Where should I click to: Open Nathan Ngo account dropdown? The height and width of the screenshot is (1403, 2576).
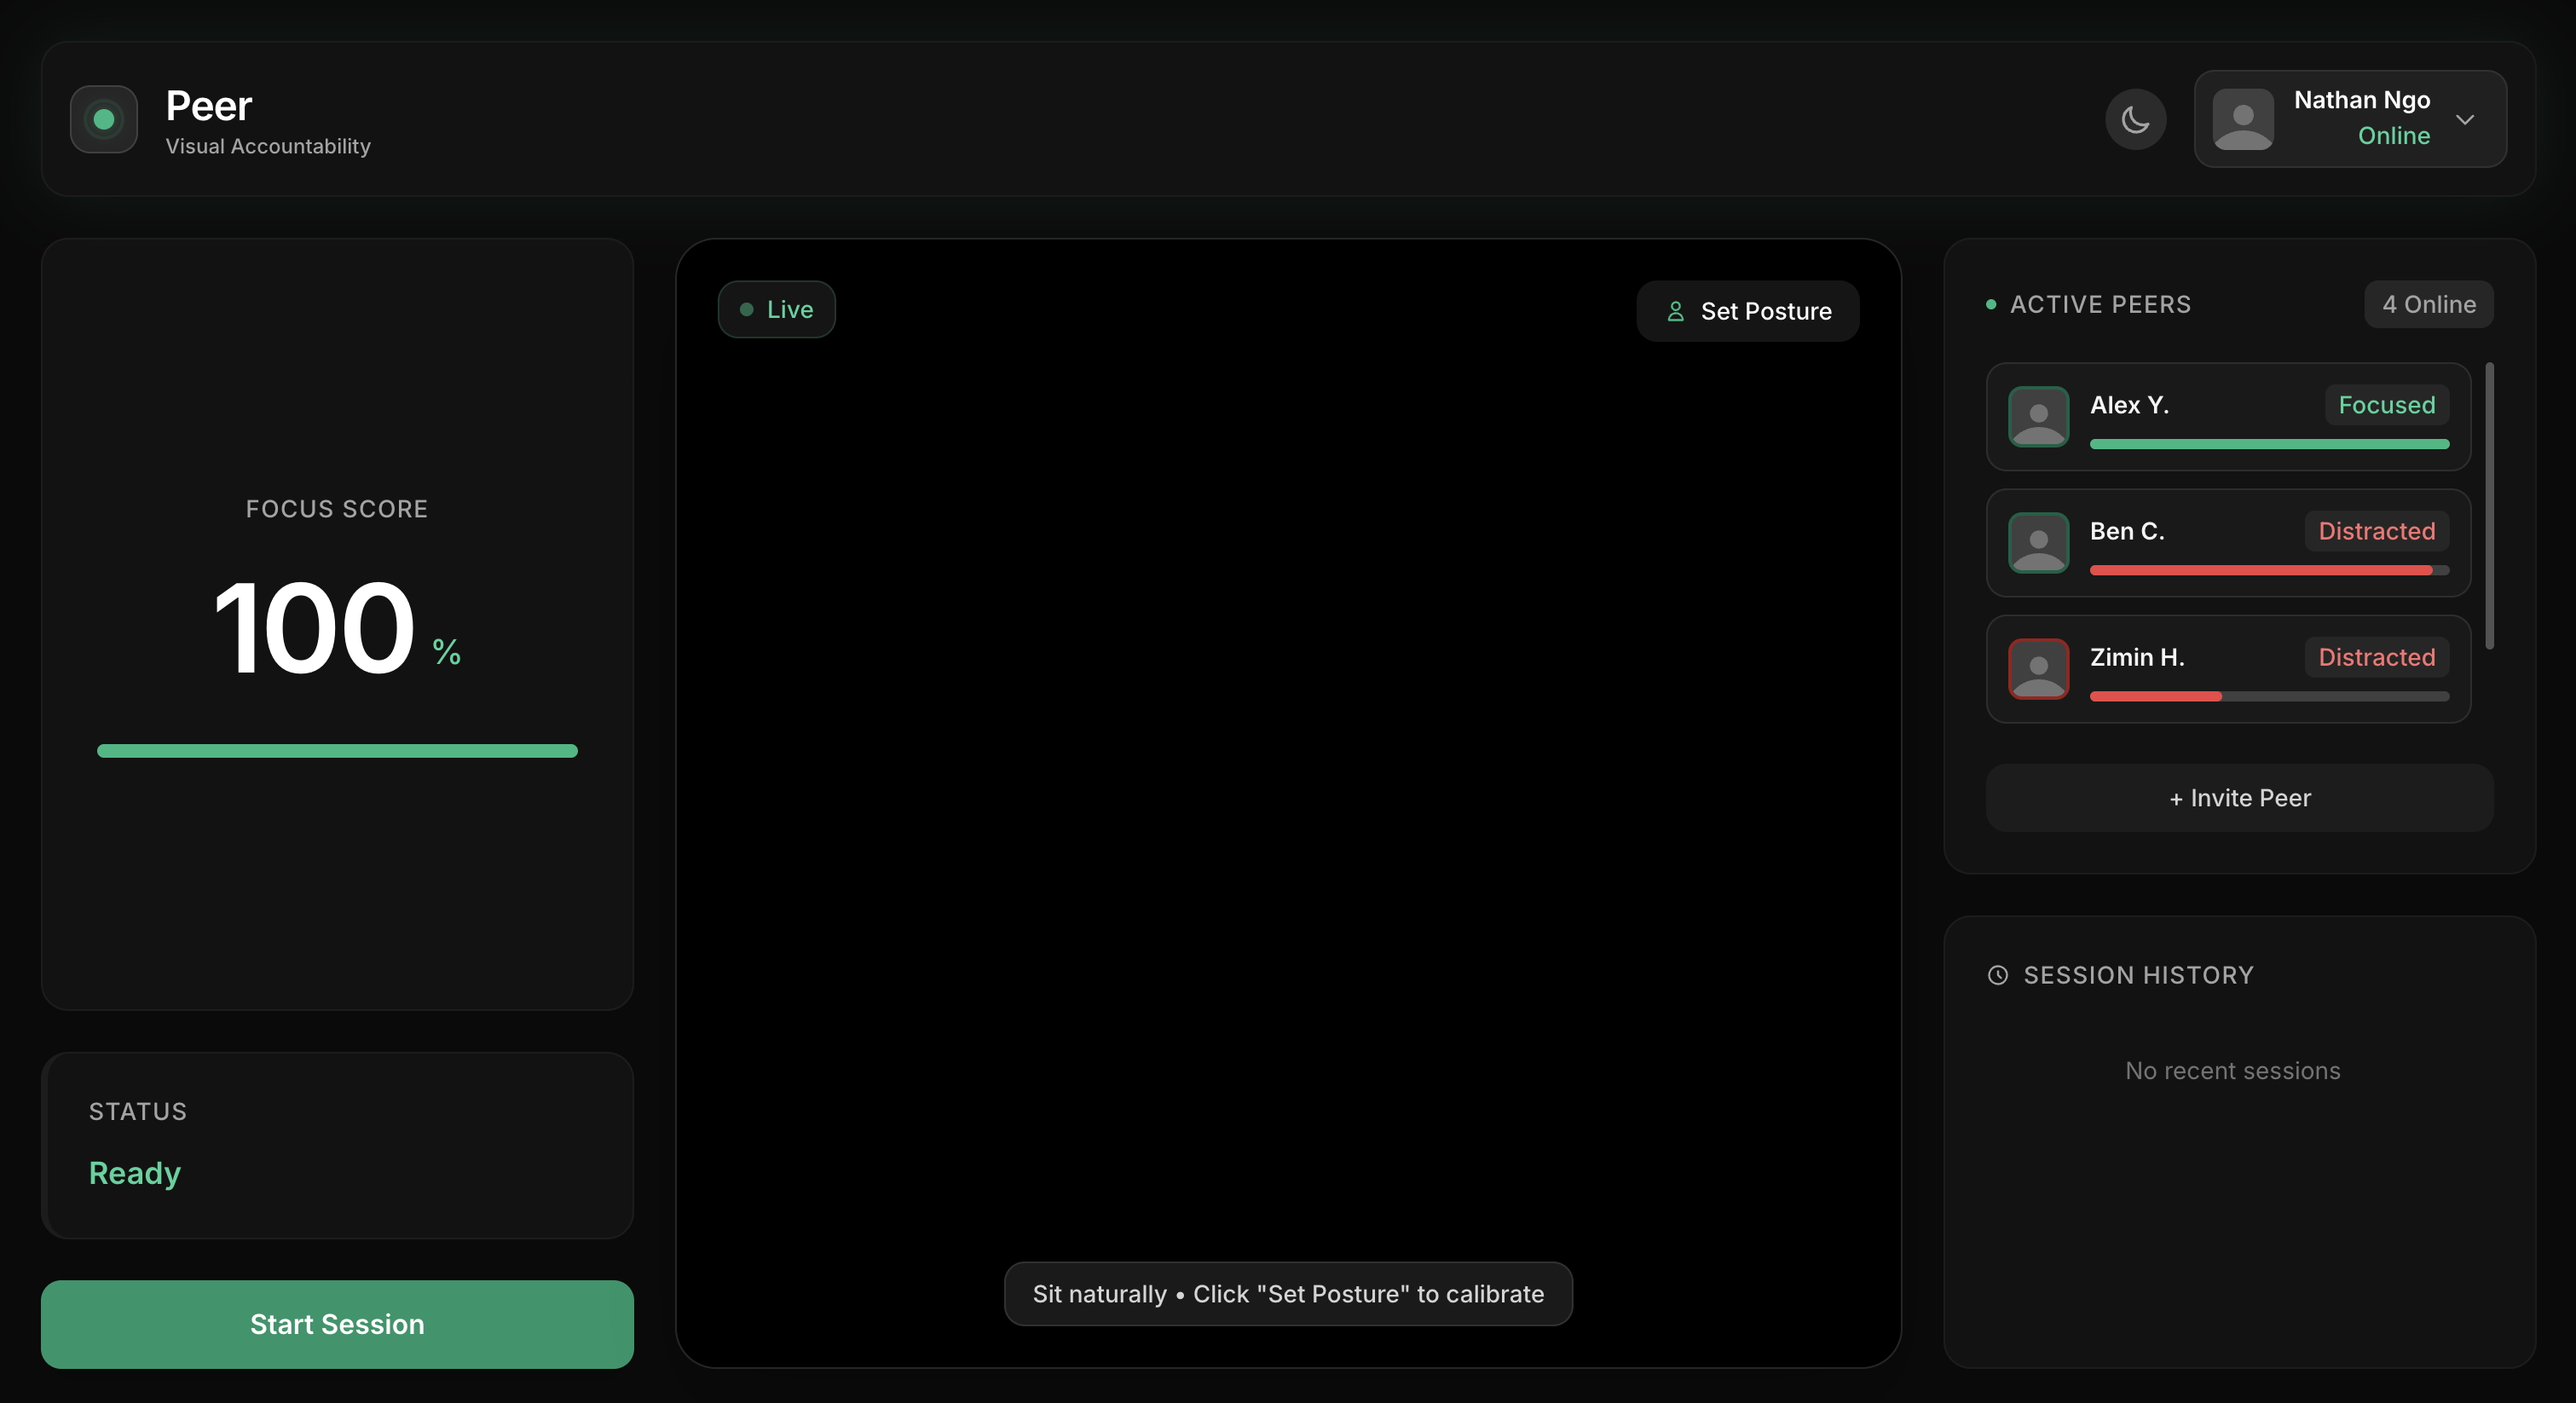(2360, 101)
